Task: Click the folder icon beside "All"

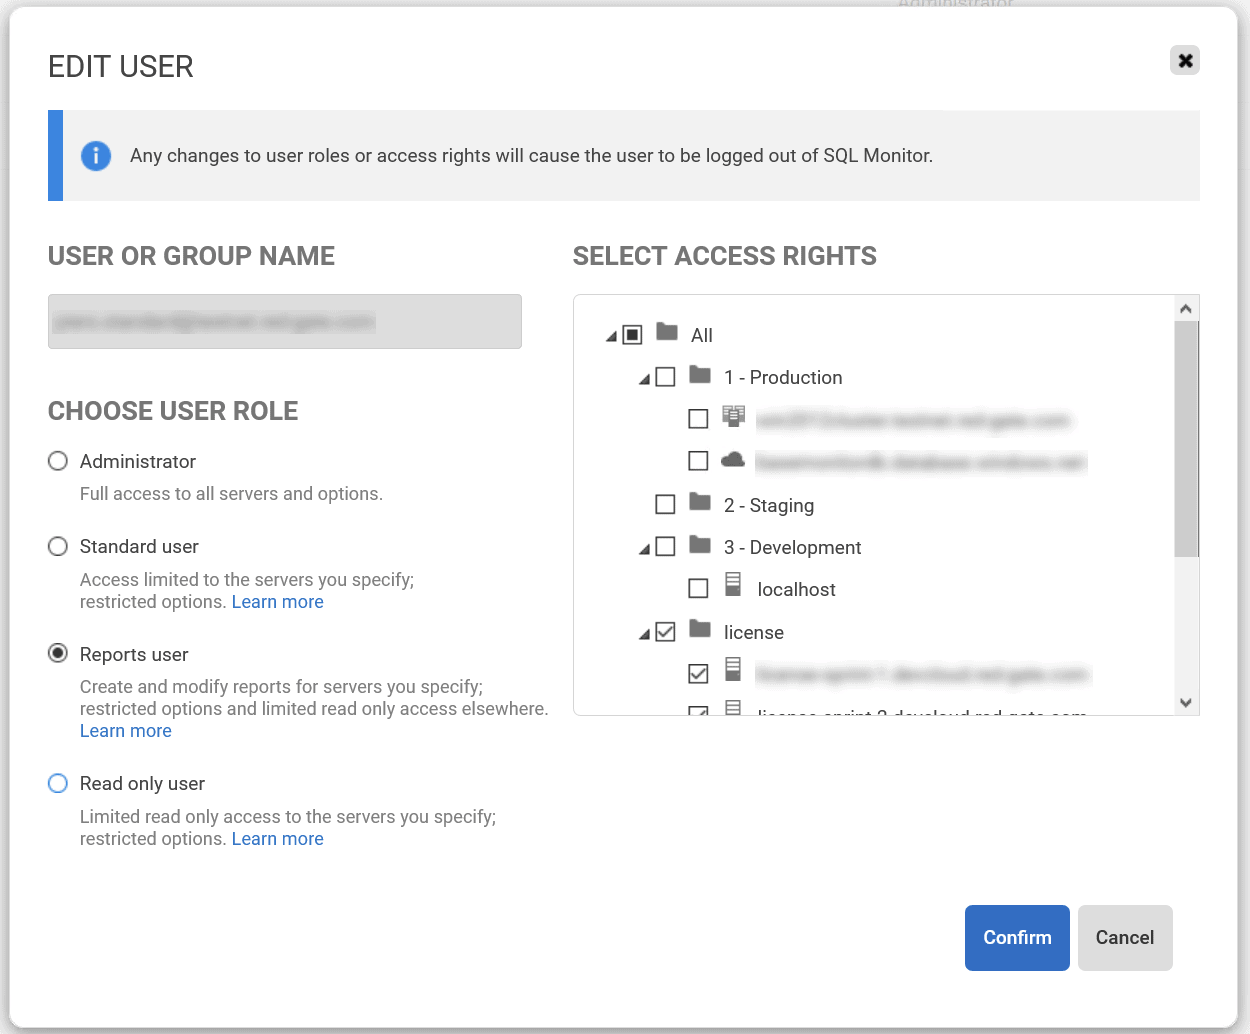Action: point(666,333)
